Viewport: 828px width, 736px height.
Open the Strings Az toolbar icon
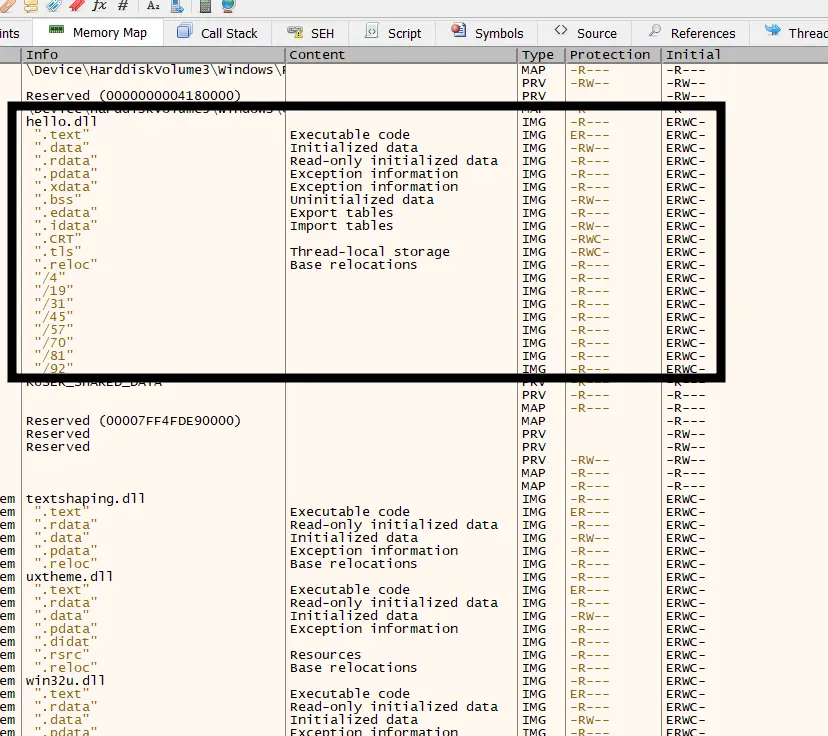point(153,6)
